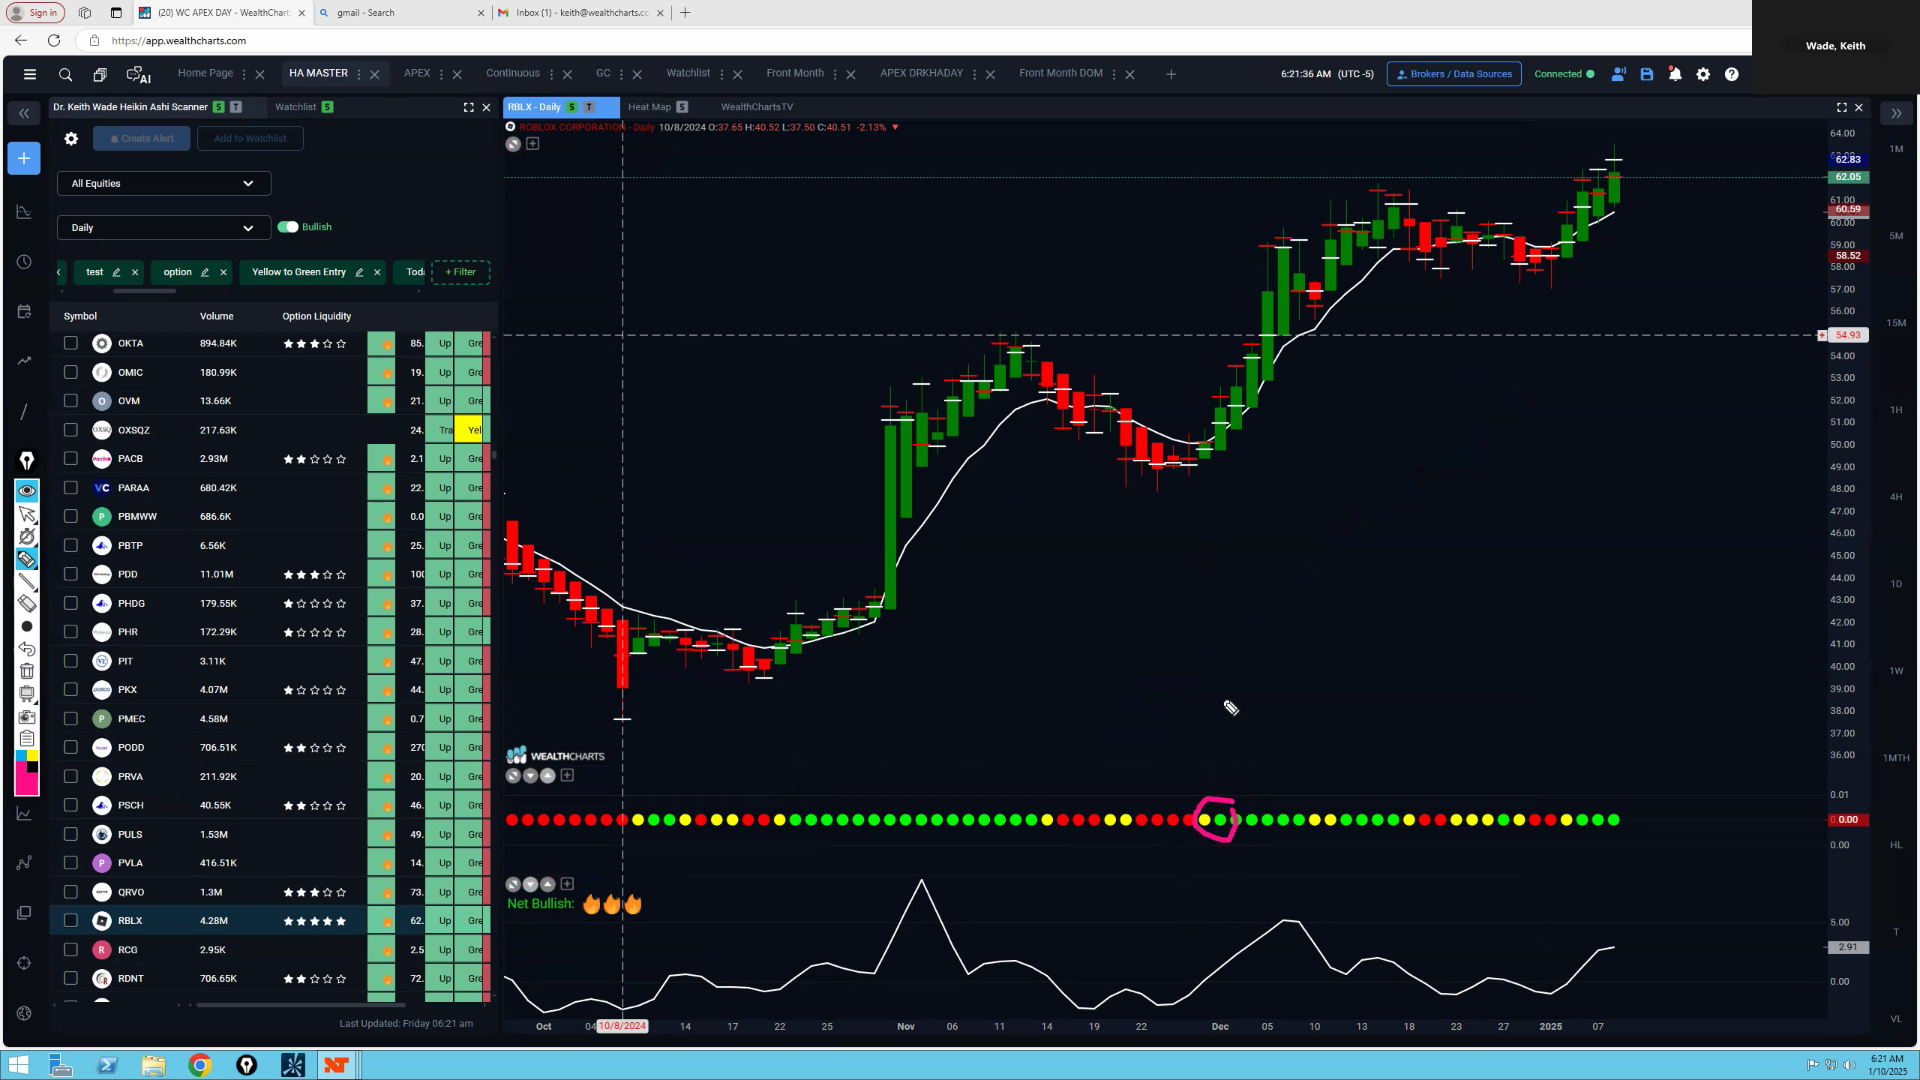Open the AI assistant icon
Image resolution: width=1920 pixels, height=1080 pixels.
point(138,74)
